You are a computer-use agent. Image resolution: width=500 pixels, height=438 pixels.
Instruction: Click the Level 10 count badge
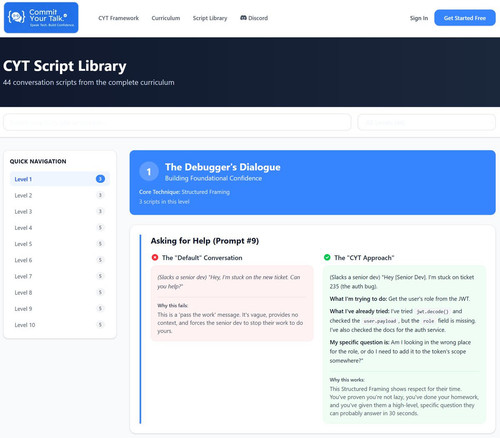pos(100,325)
